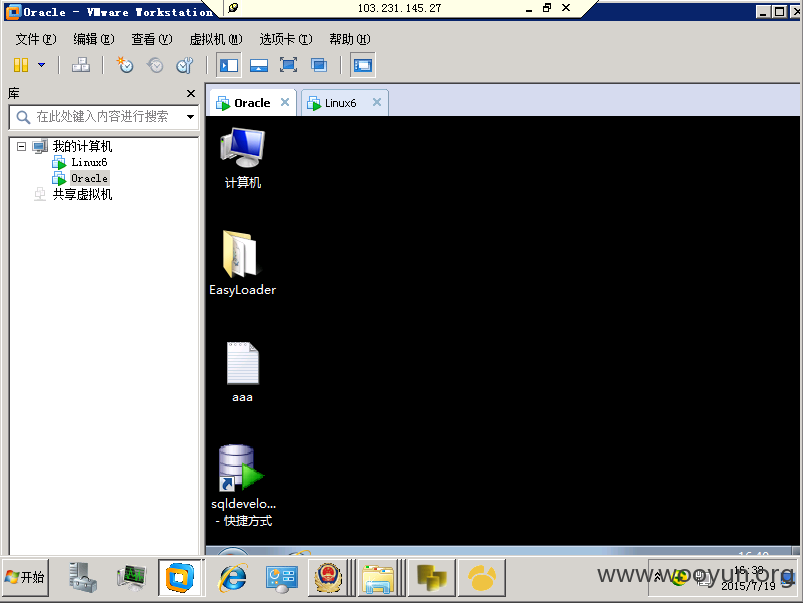The image size is (803, 603).
Task: Open the control panel taskbar icon
Action: pyautogui.click(x=281, y=578)
